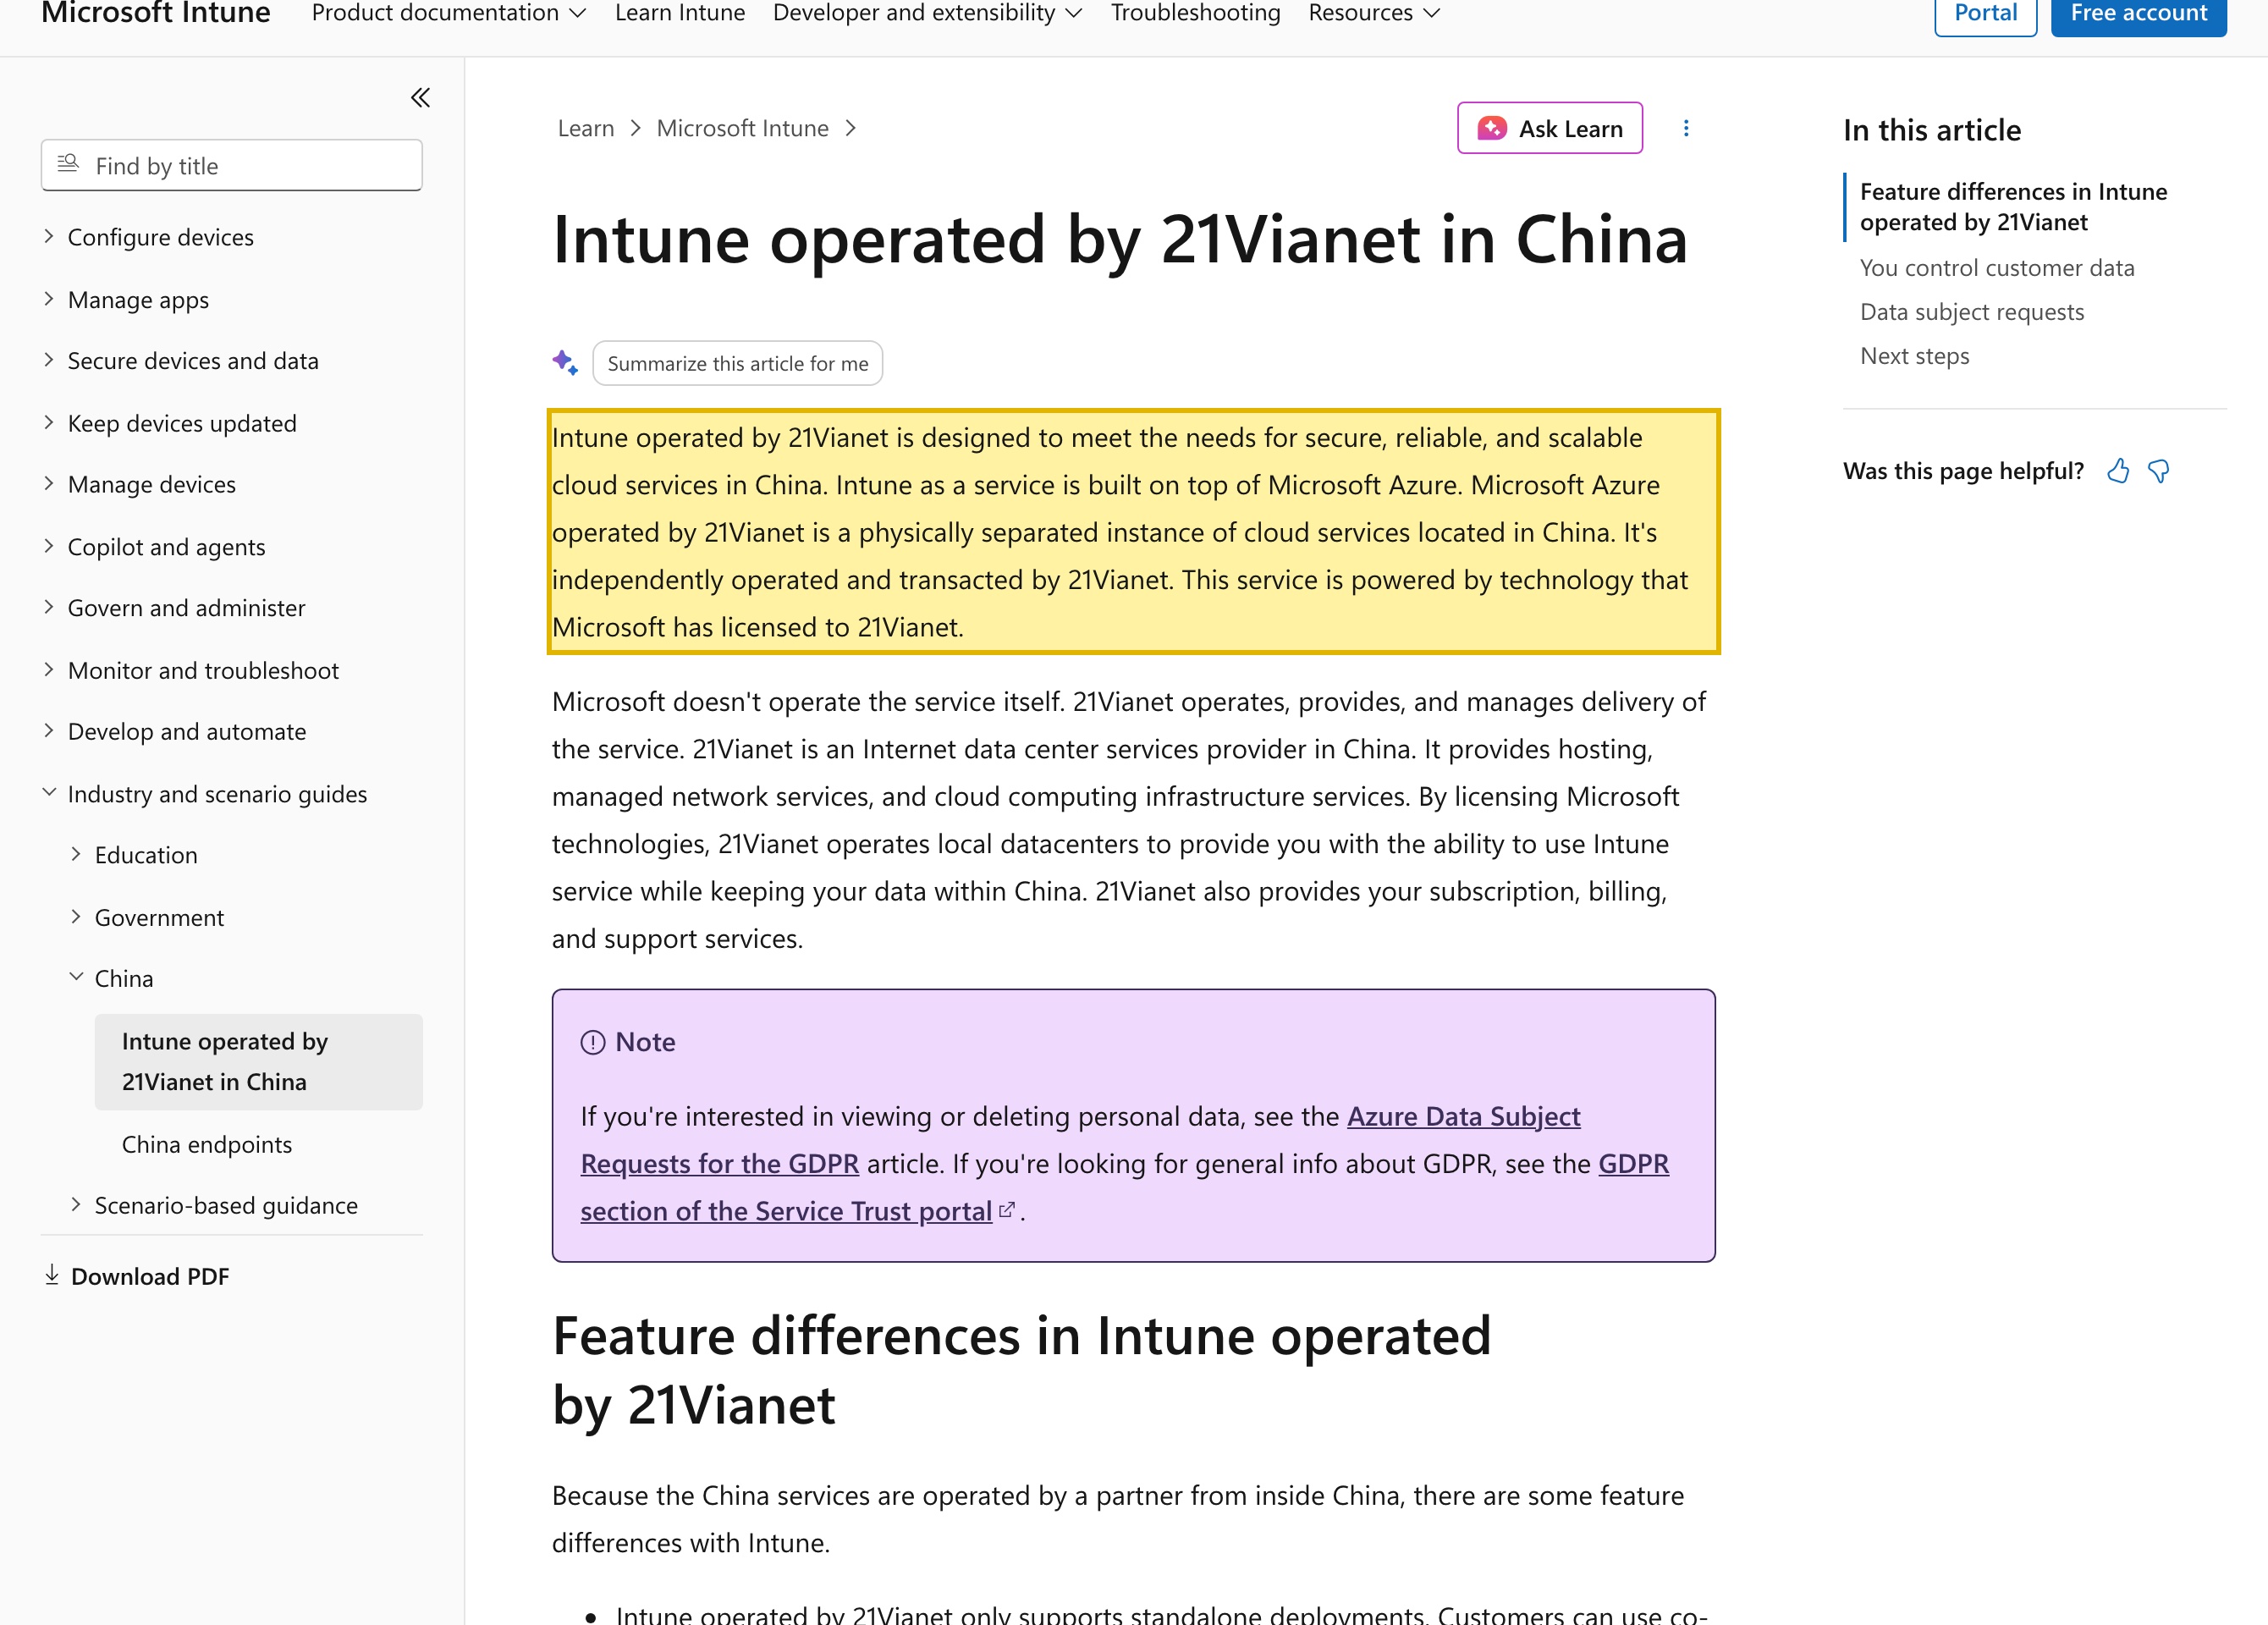Click the Portal button

pos(1985,13)
